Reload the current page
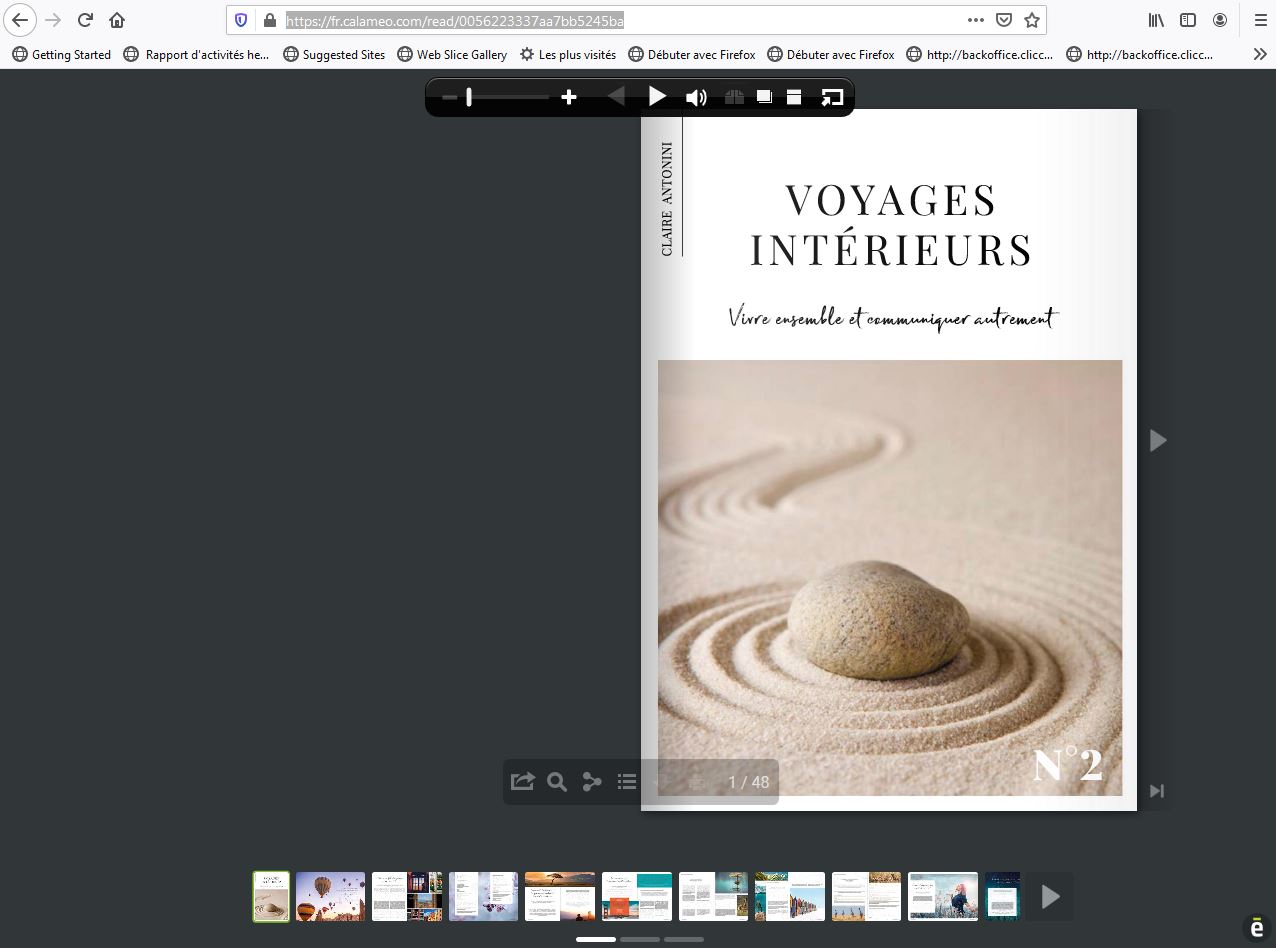The height and width of the screenshot is (948, 1276). (86, 20)
